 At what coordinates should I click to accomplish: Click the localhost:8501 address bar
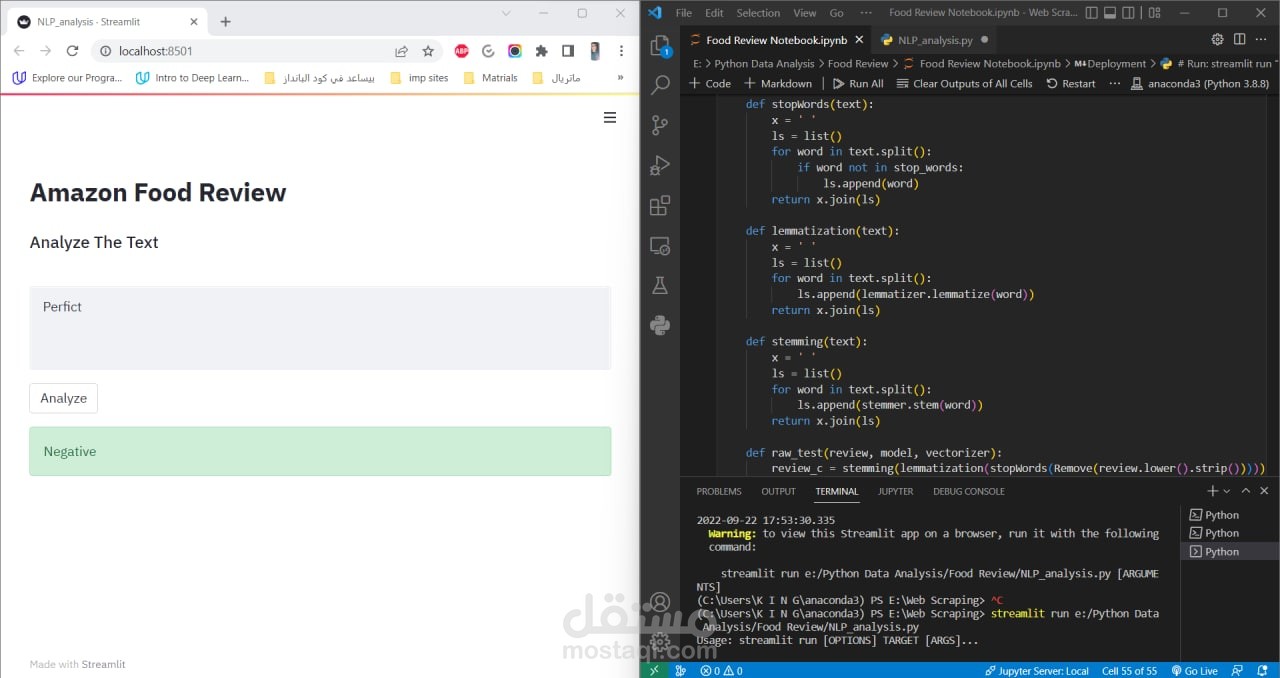coord(240,51)
